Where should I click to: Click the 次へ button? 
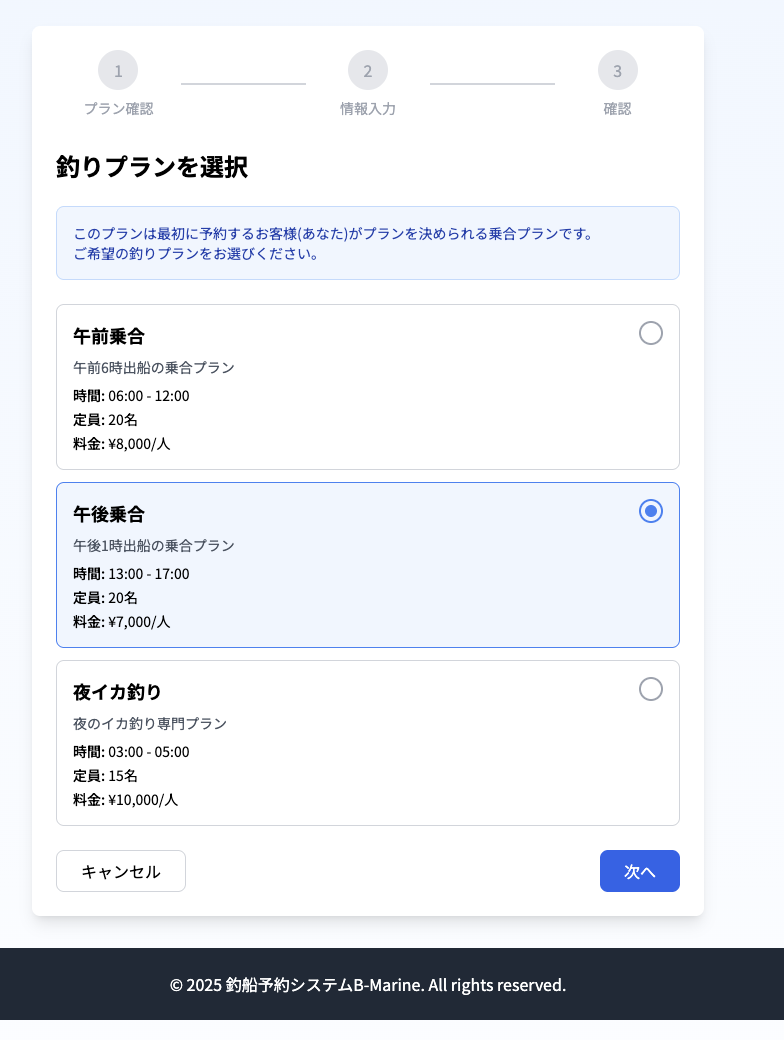point(639,871)
